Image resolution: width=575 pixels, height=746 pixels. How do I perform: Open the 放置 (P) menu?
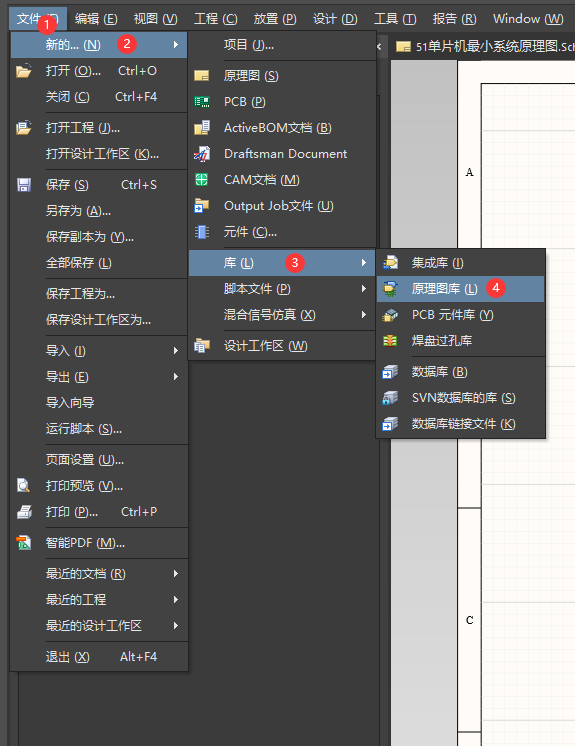tap(275, 19)
